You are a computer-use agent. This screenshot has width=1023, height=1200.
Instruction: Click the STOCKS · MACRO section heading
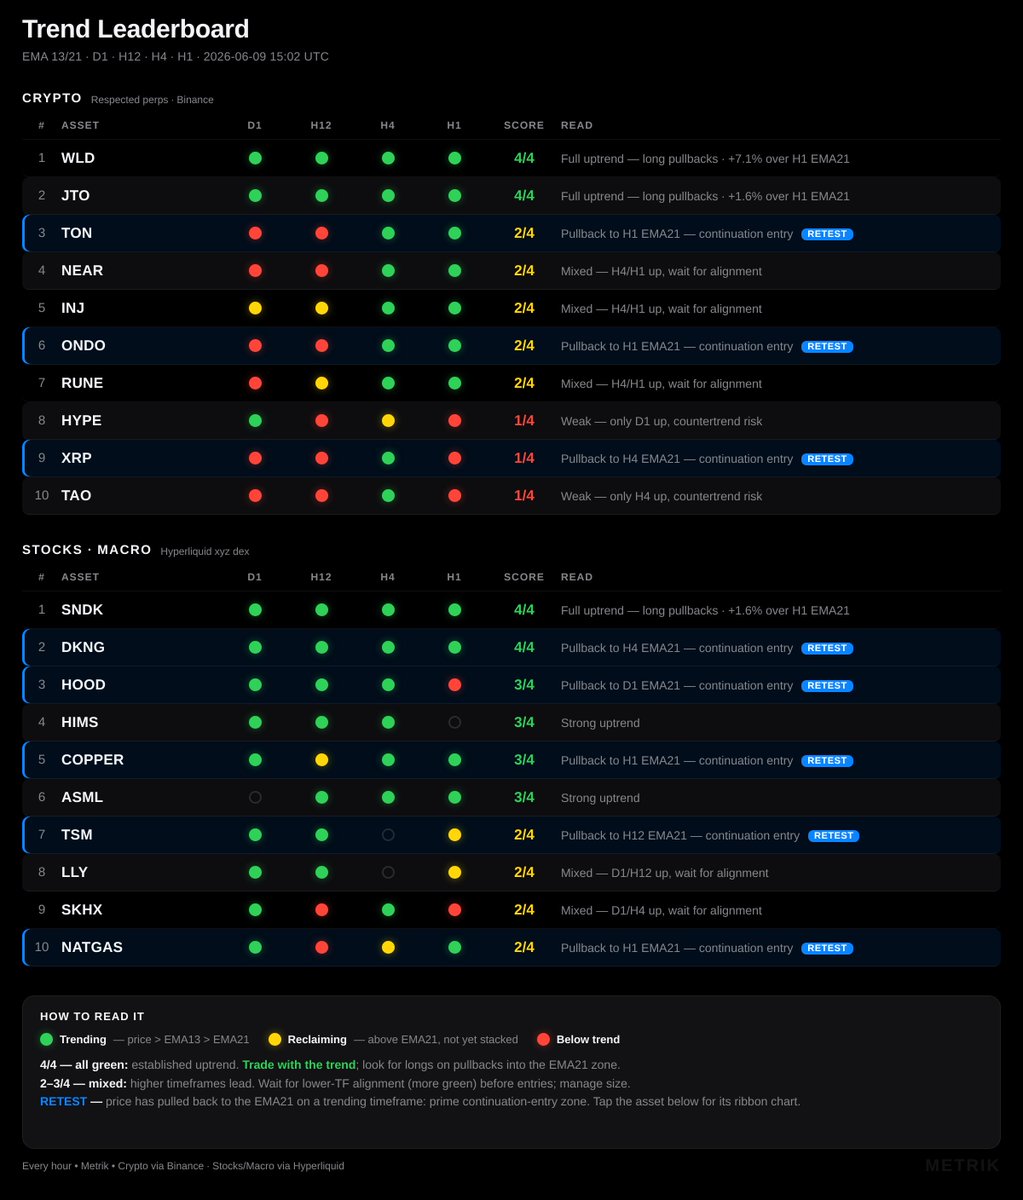tap(87, 550)
